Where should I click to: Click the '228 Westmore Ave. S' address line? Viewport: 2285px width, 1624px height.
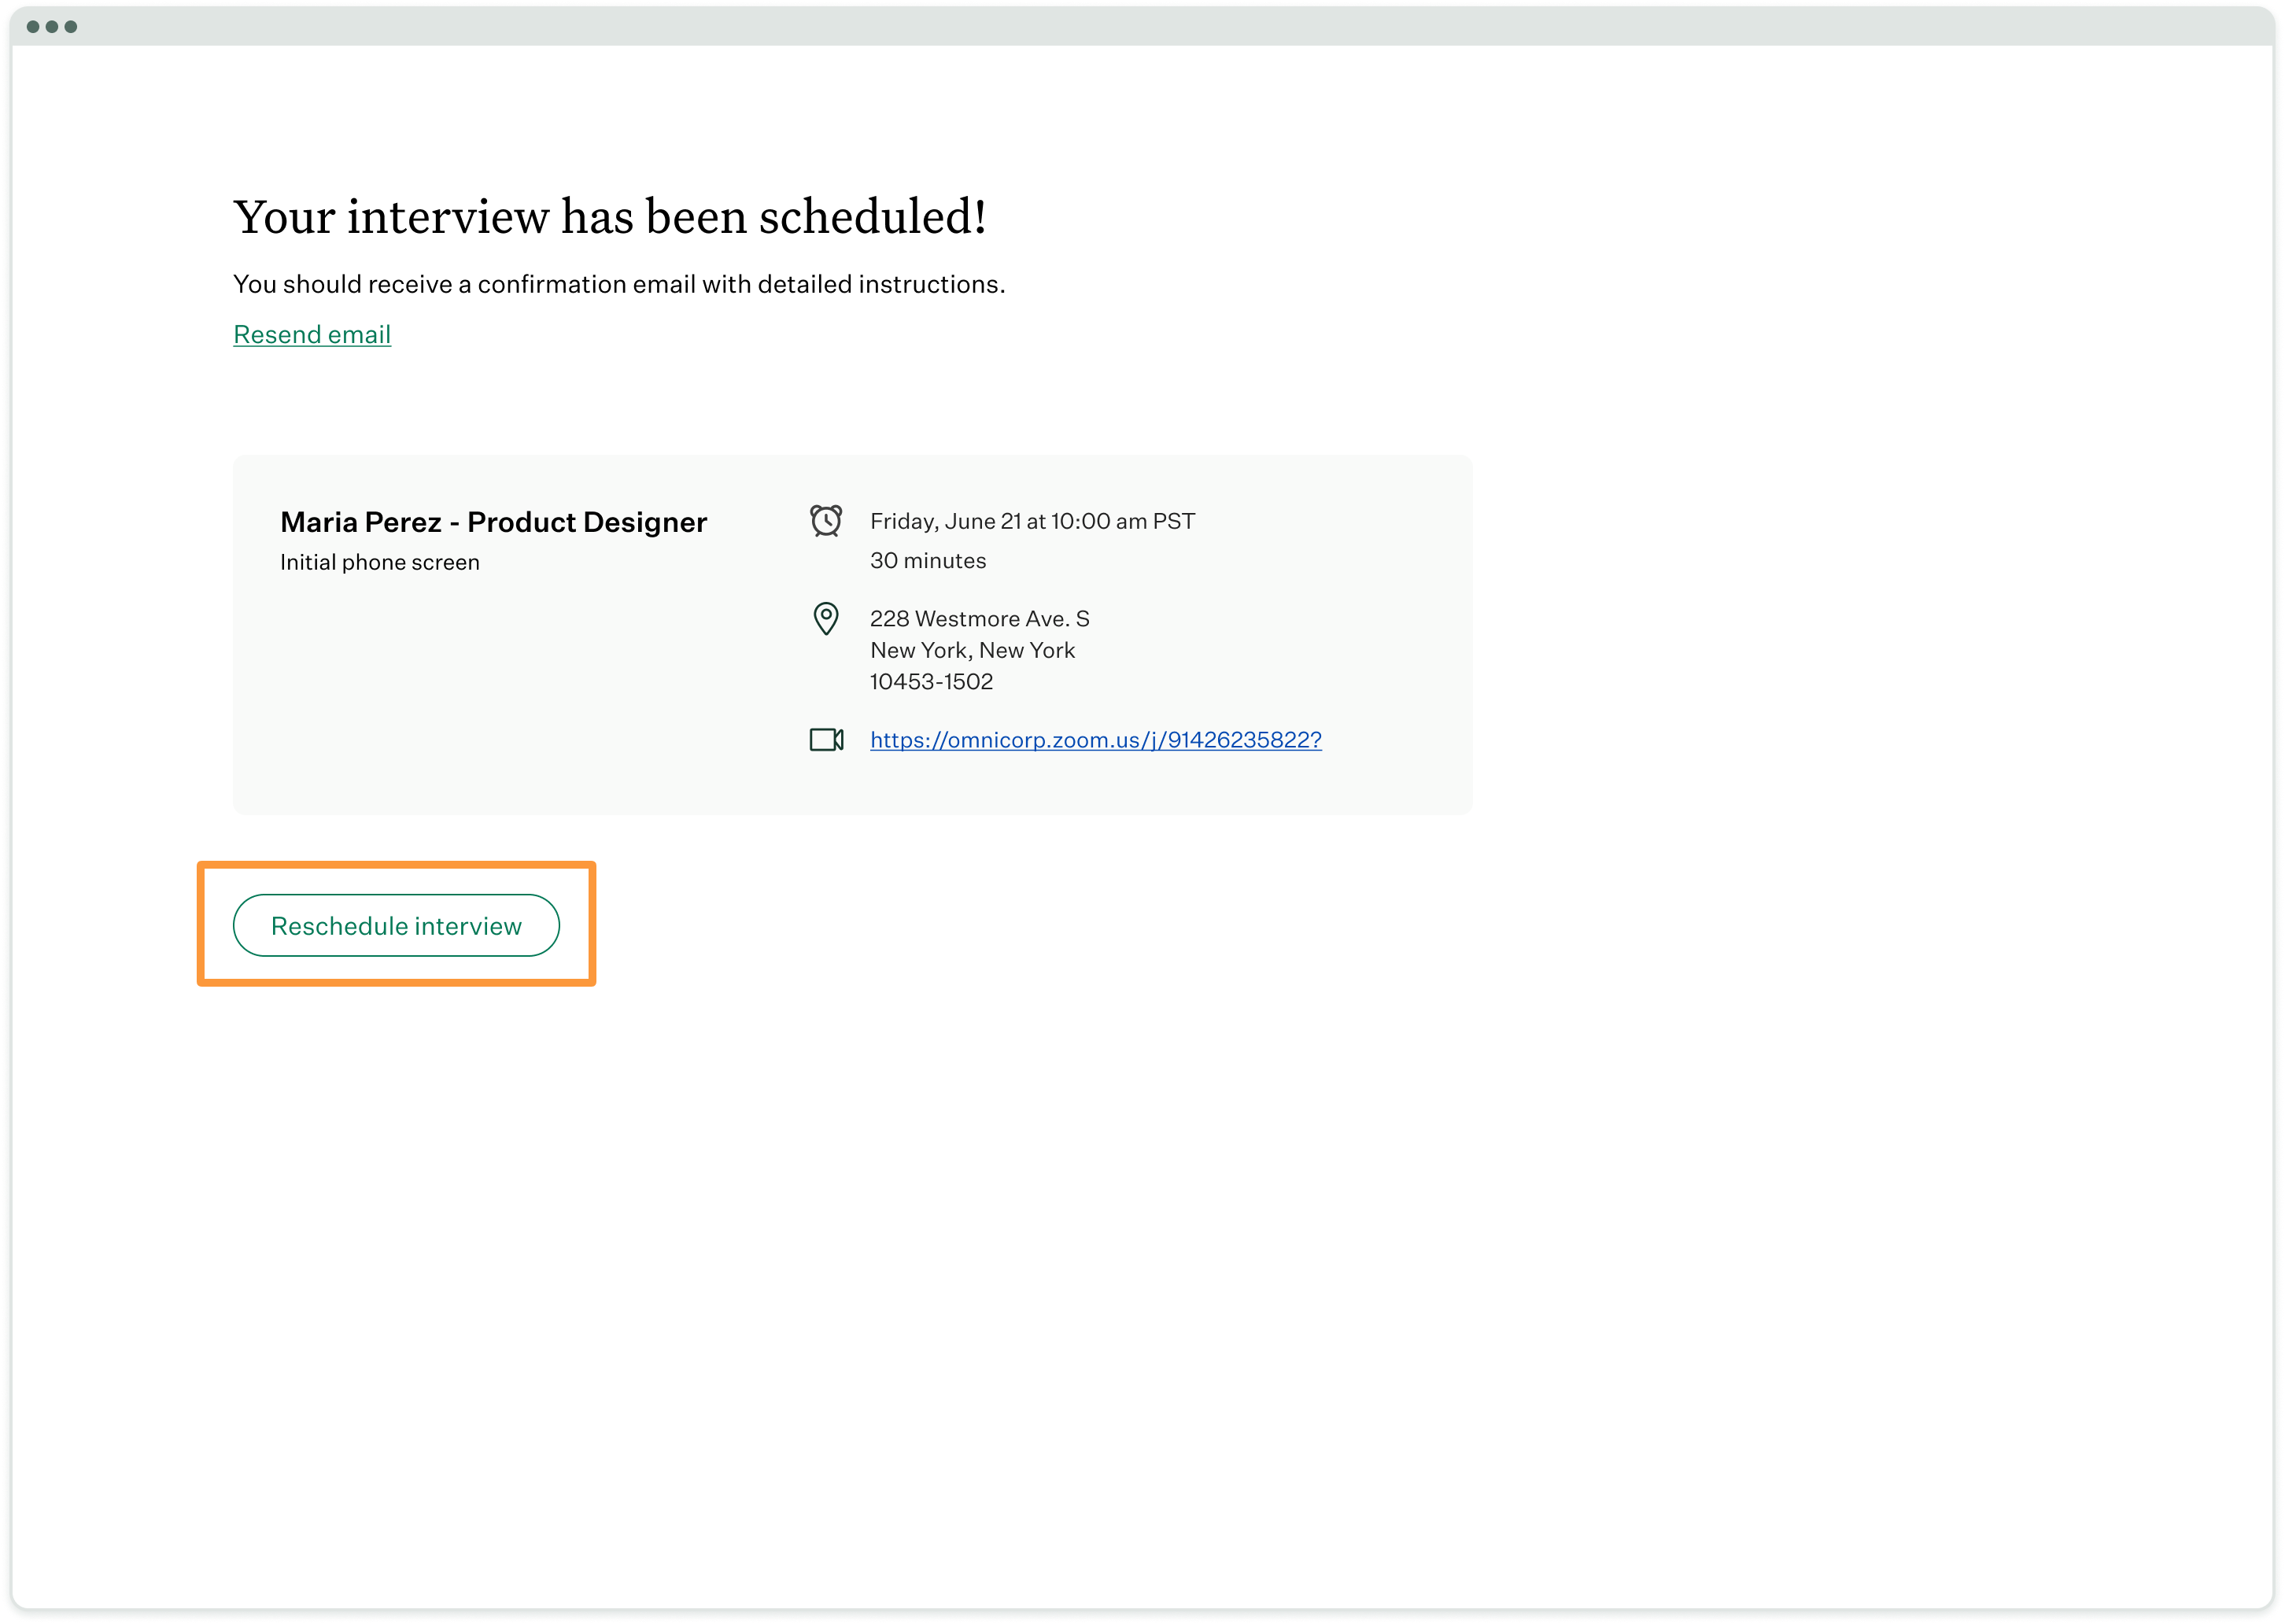(x=980, y=619)
